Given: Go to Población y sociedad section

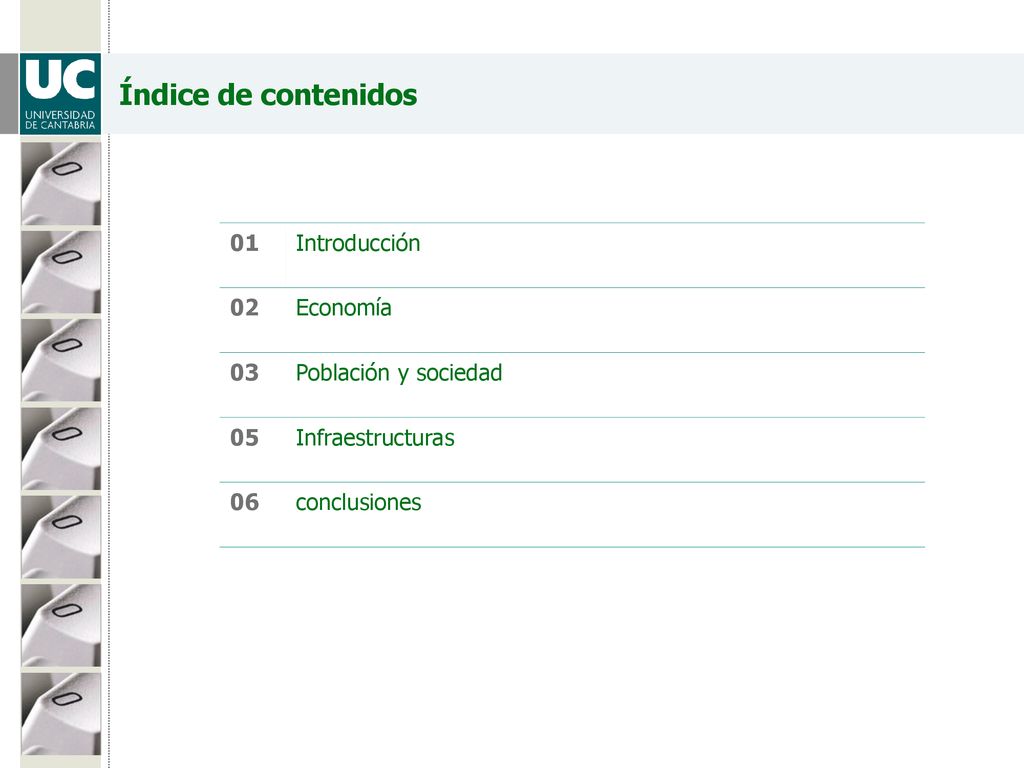Looking at the screenshot, I should (x=399, y=373).
